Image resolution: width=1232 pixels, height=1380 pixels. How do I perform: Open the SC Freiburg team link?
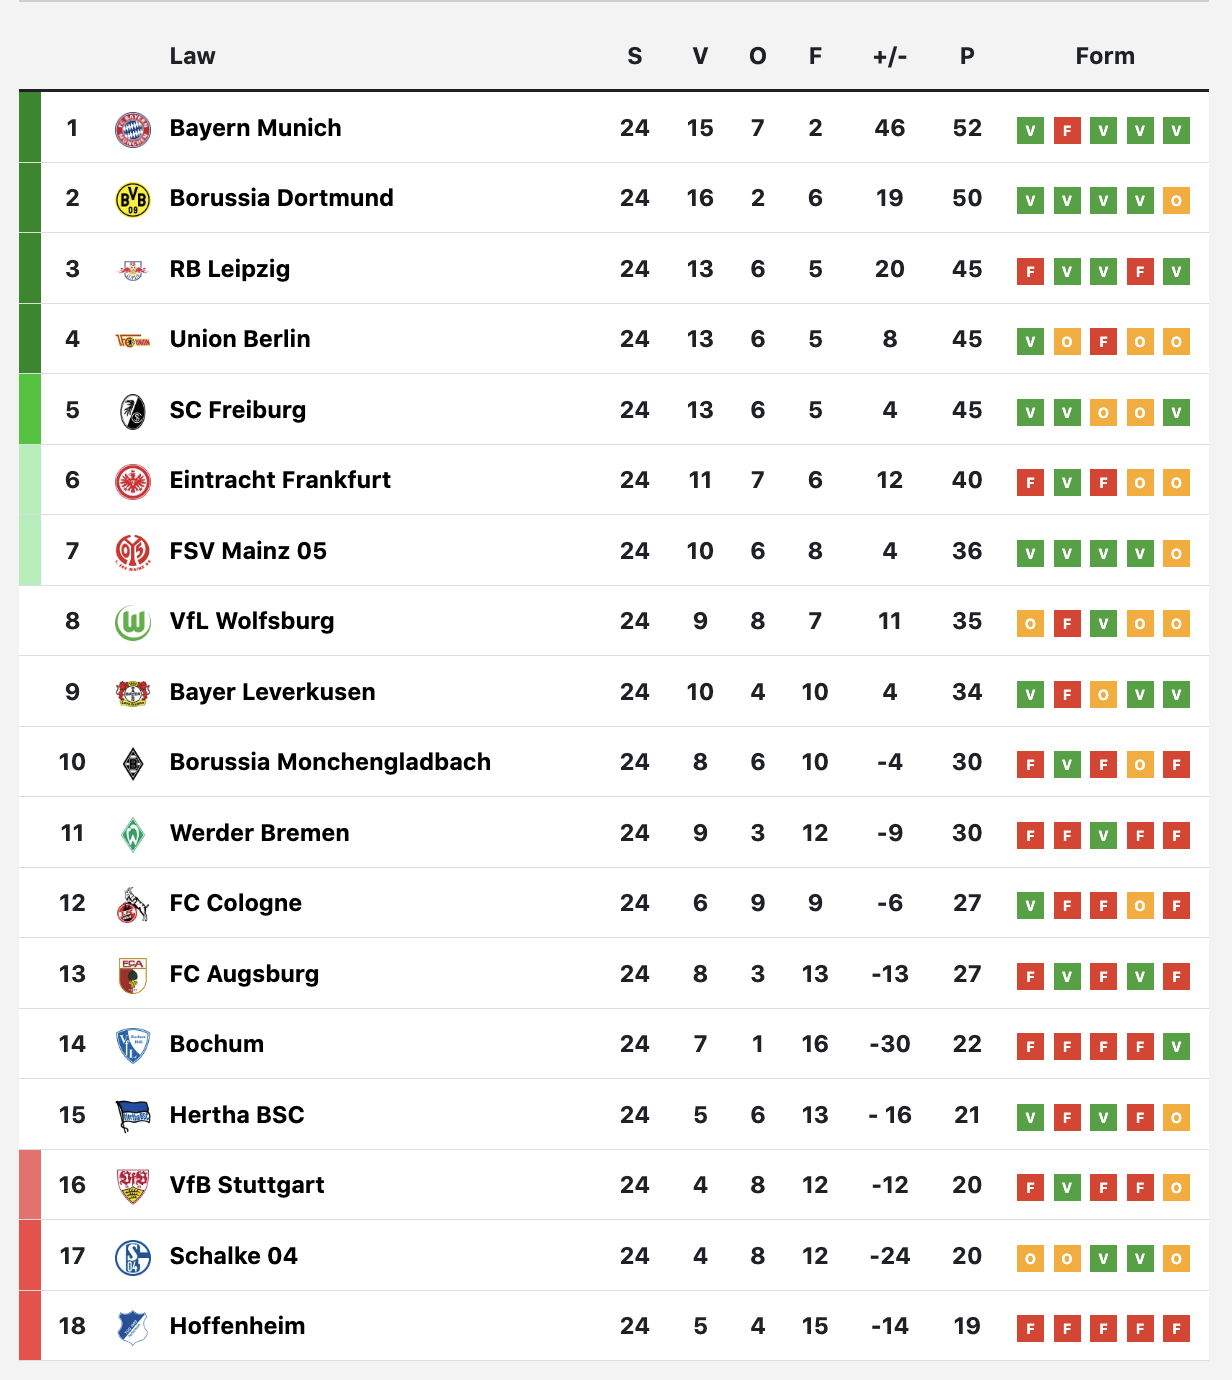pos(238,410)
